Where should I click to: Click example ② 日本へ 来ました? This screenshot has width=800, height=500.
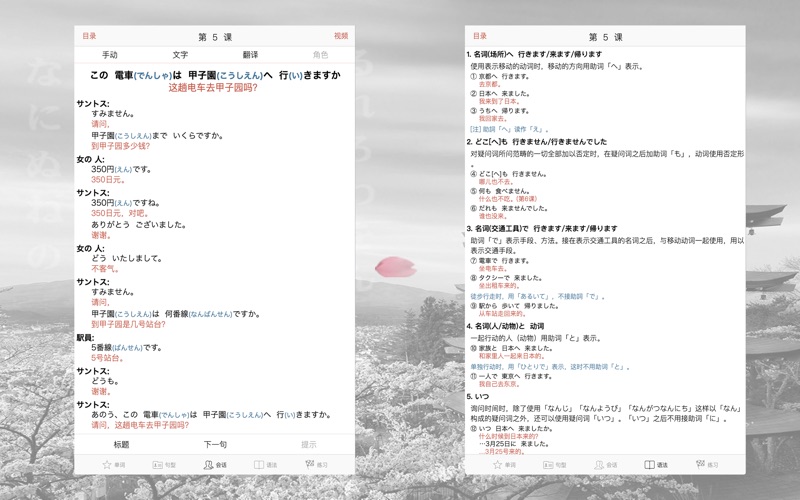(x=500, y=93)
